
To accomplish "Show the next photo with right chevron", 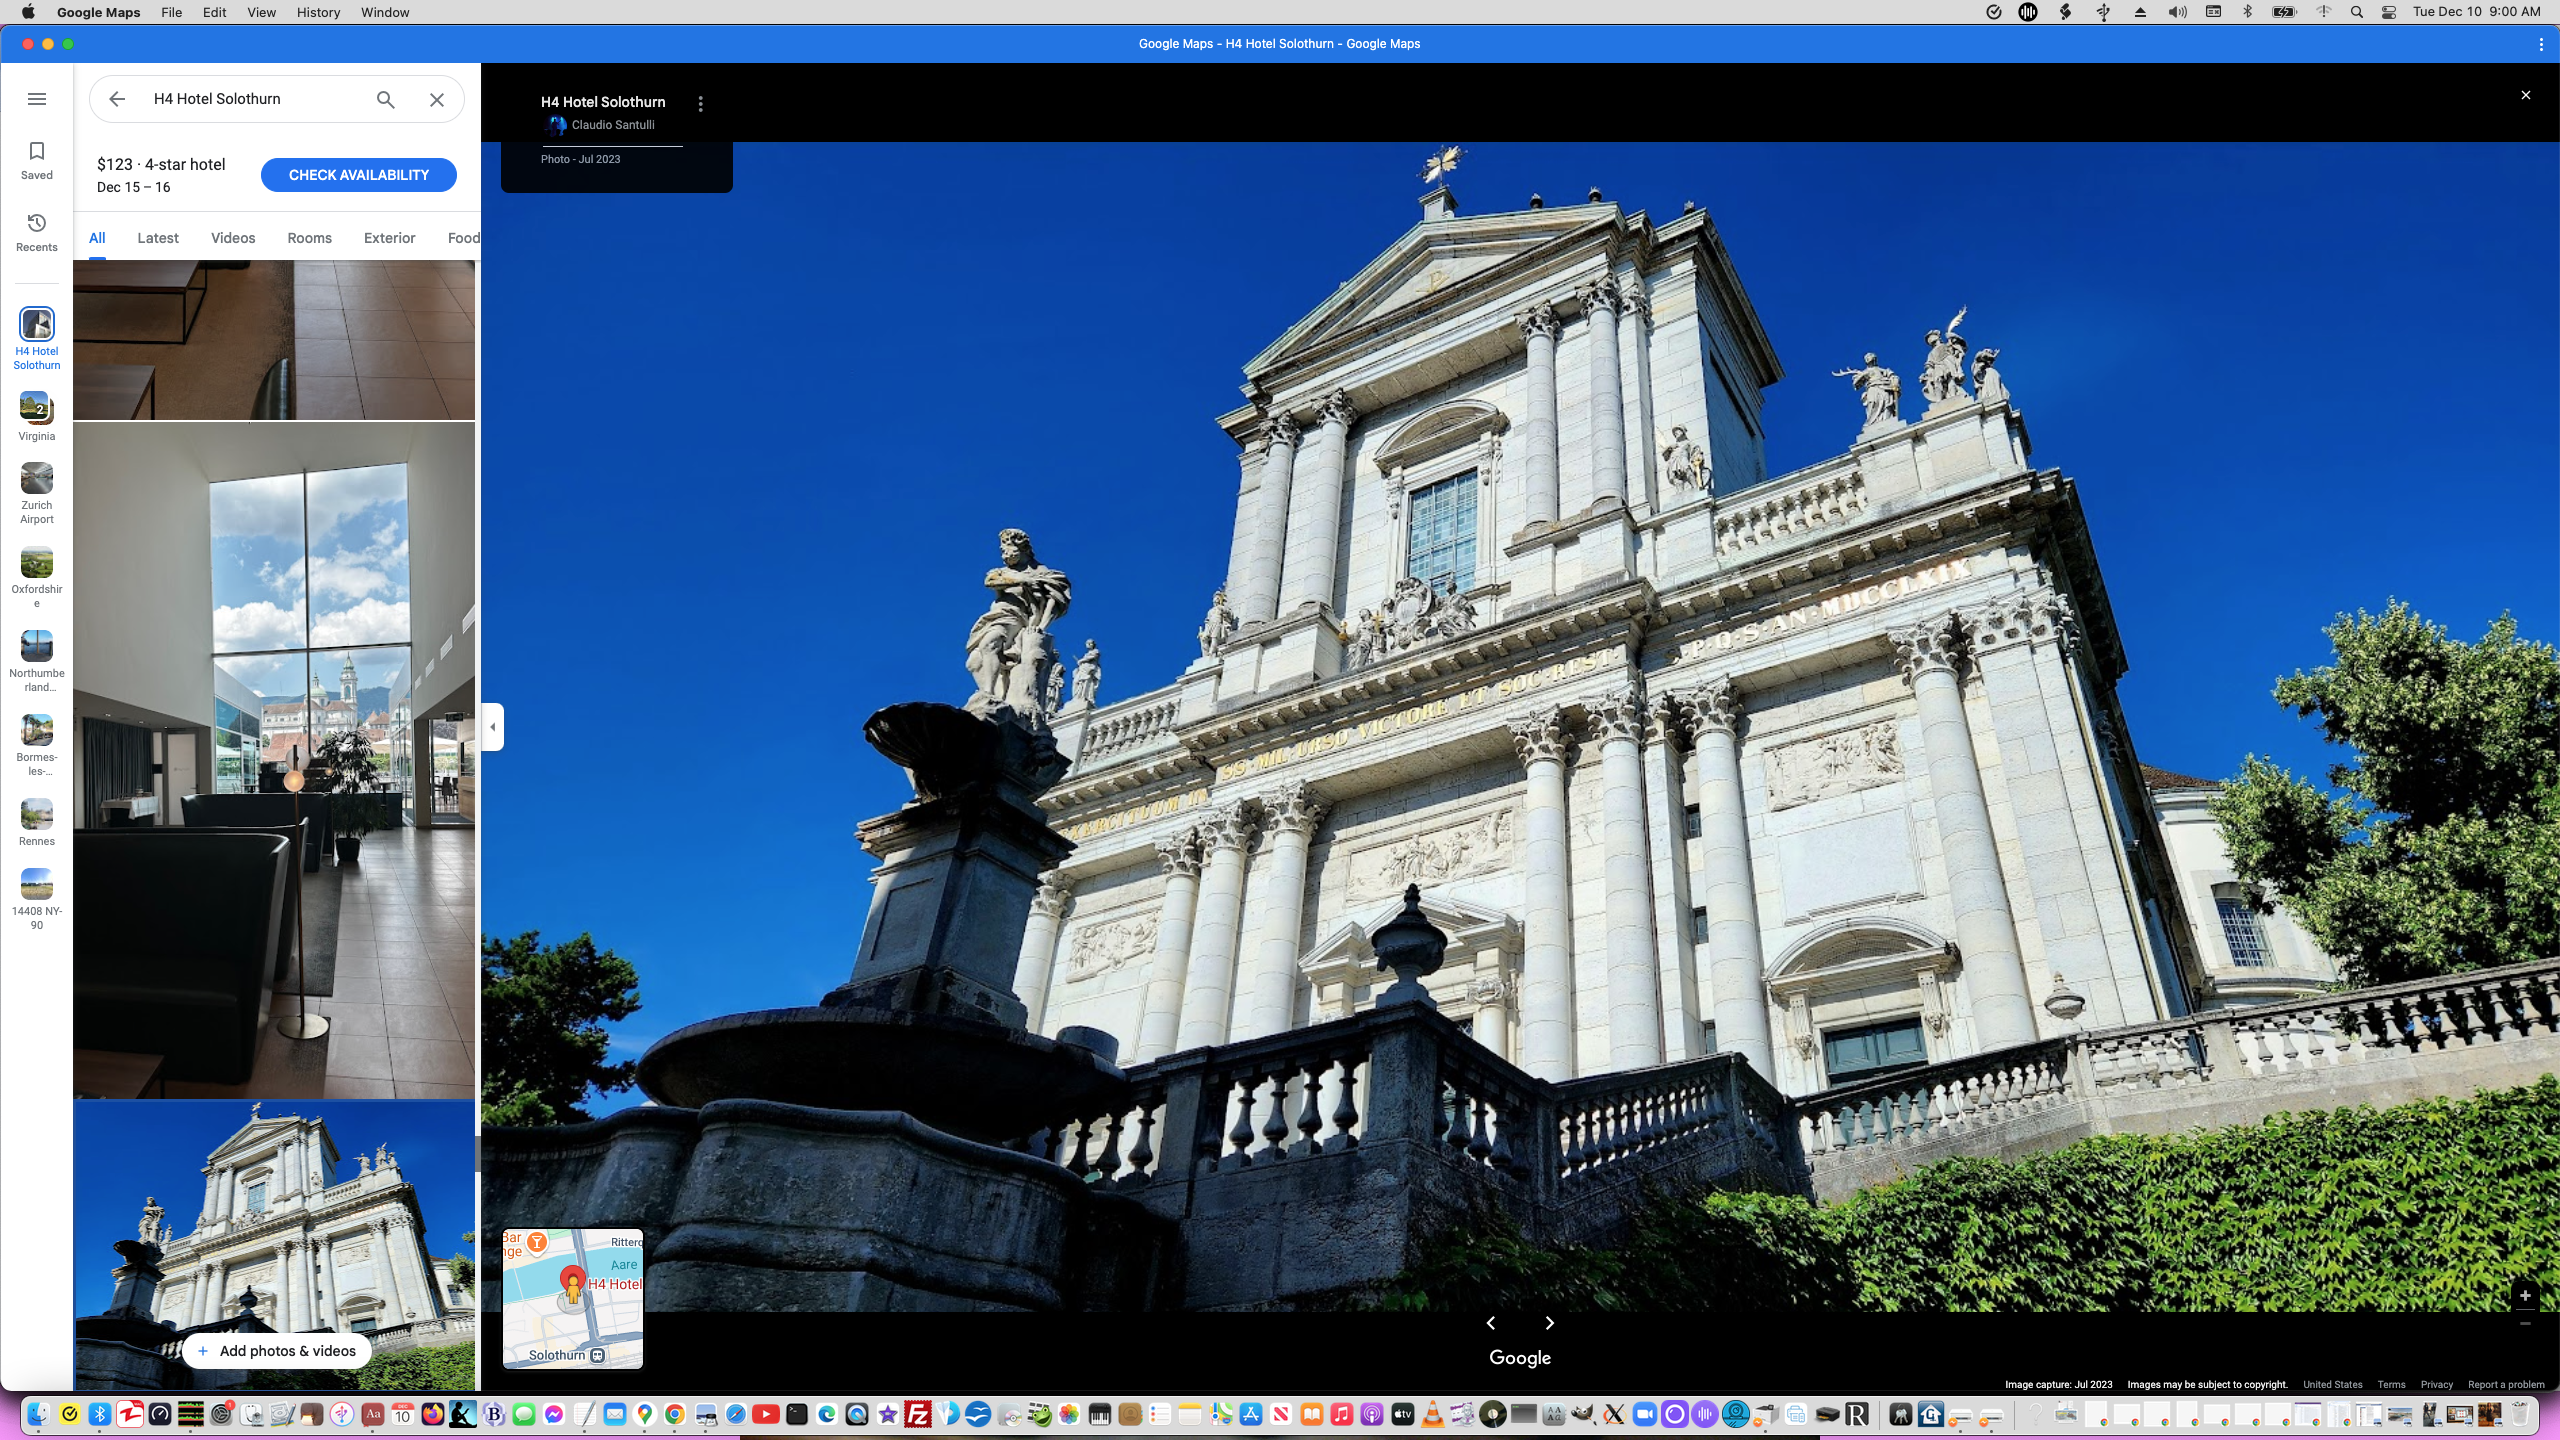I will pyautogui.click(x=1549, y=1323).
